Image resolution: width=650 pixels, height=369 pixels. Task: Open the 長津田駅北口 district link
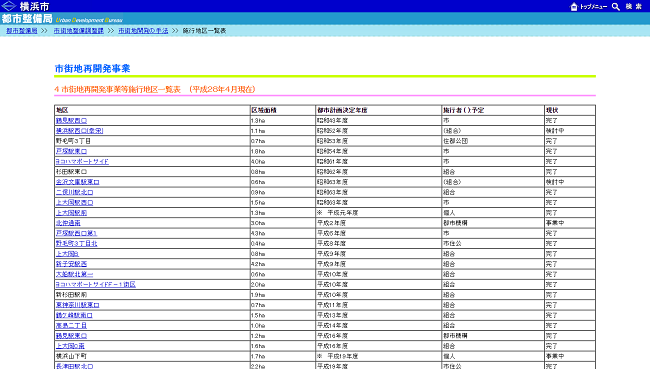75,366
